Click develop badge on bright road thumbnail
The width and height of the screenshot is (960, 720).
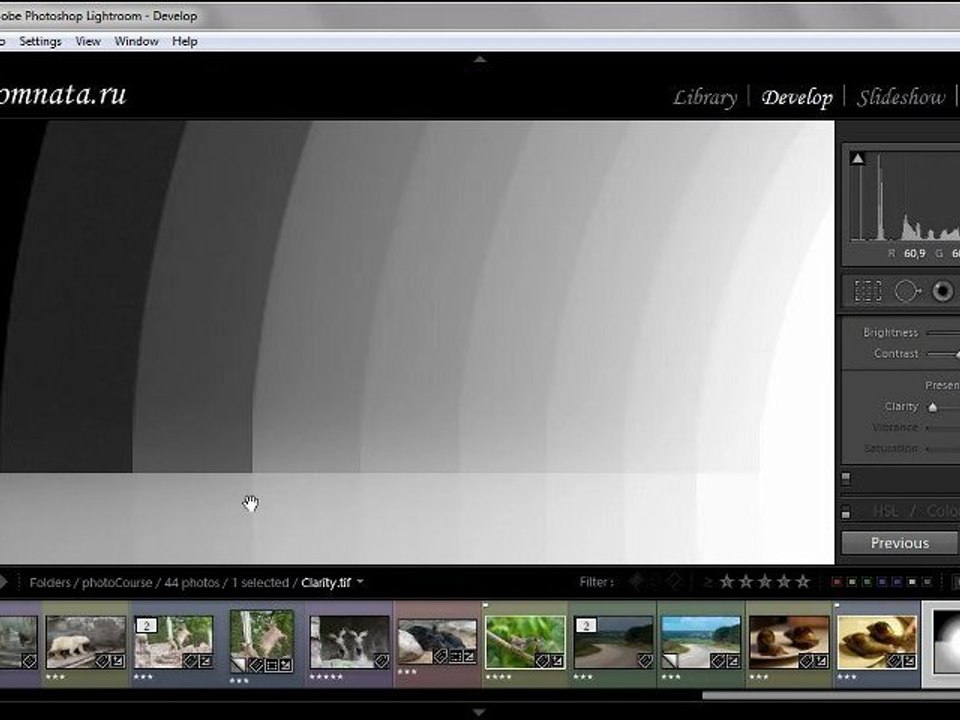(x=733, y=661)
